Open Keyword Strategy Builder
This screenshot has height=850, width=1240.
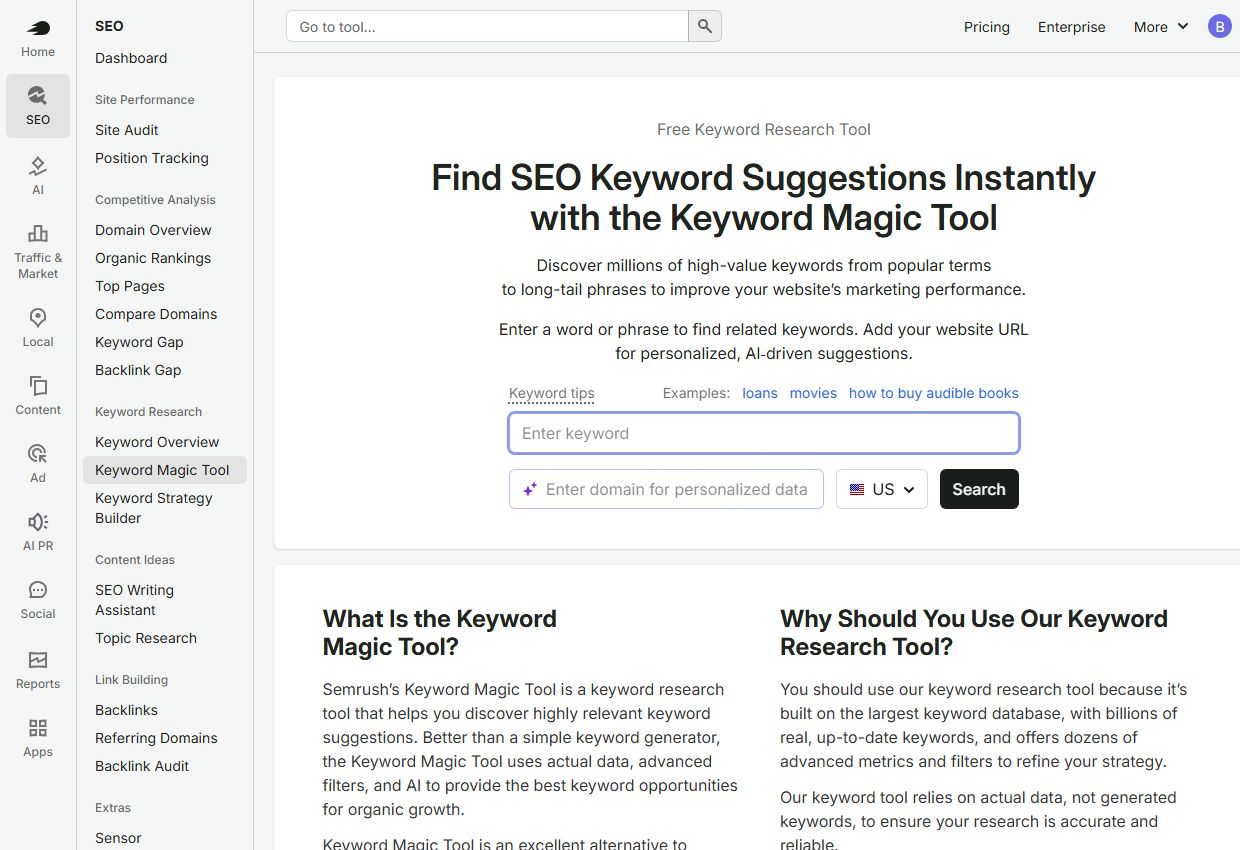coord(154,508)
